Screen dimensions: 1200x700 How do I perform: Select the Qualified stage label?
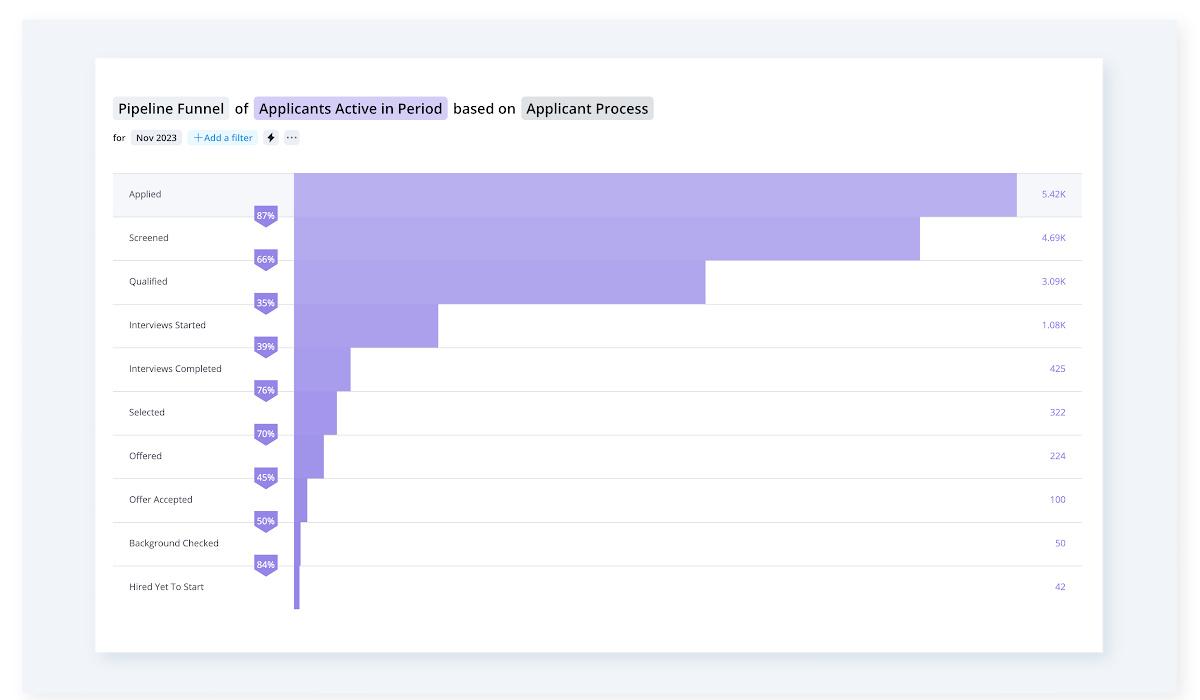(148, 282)
